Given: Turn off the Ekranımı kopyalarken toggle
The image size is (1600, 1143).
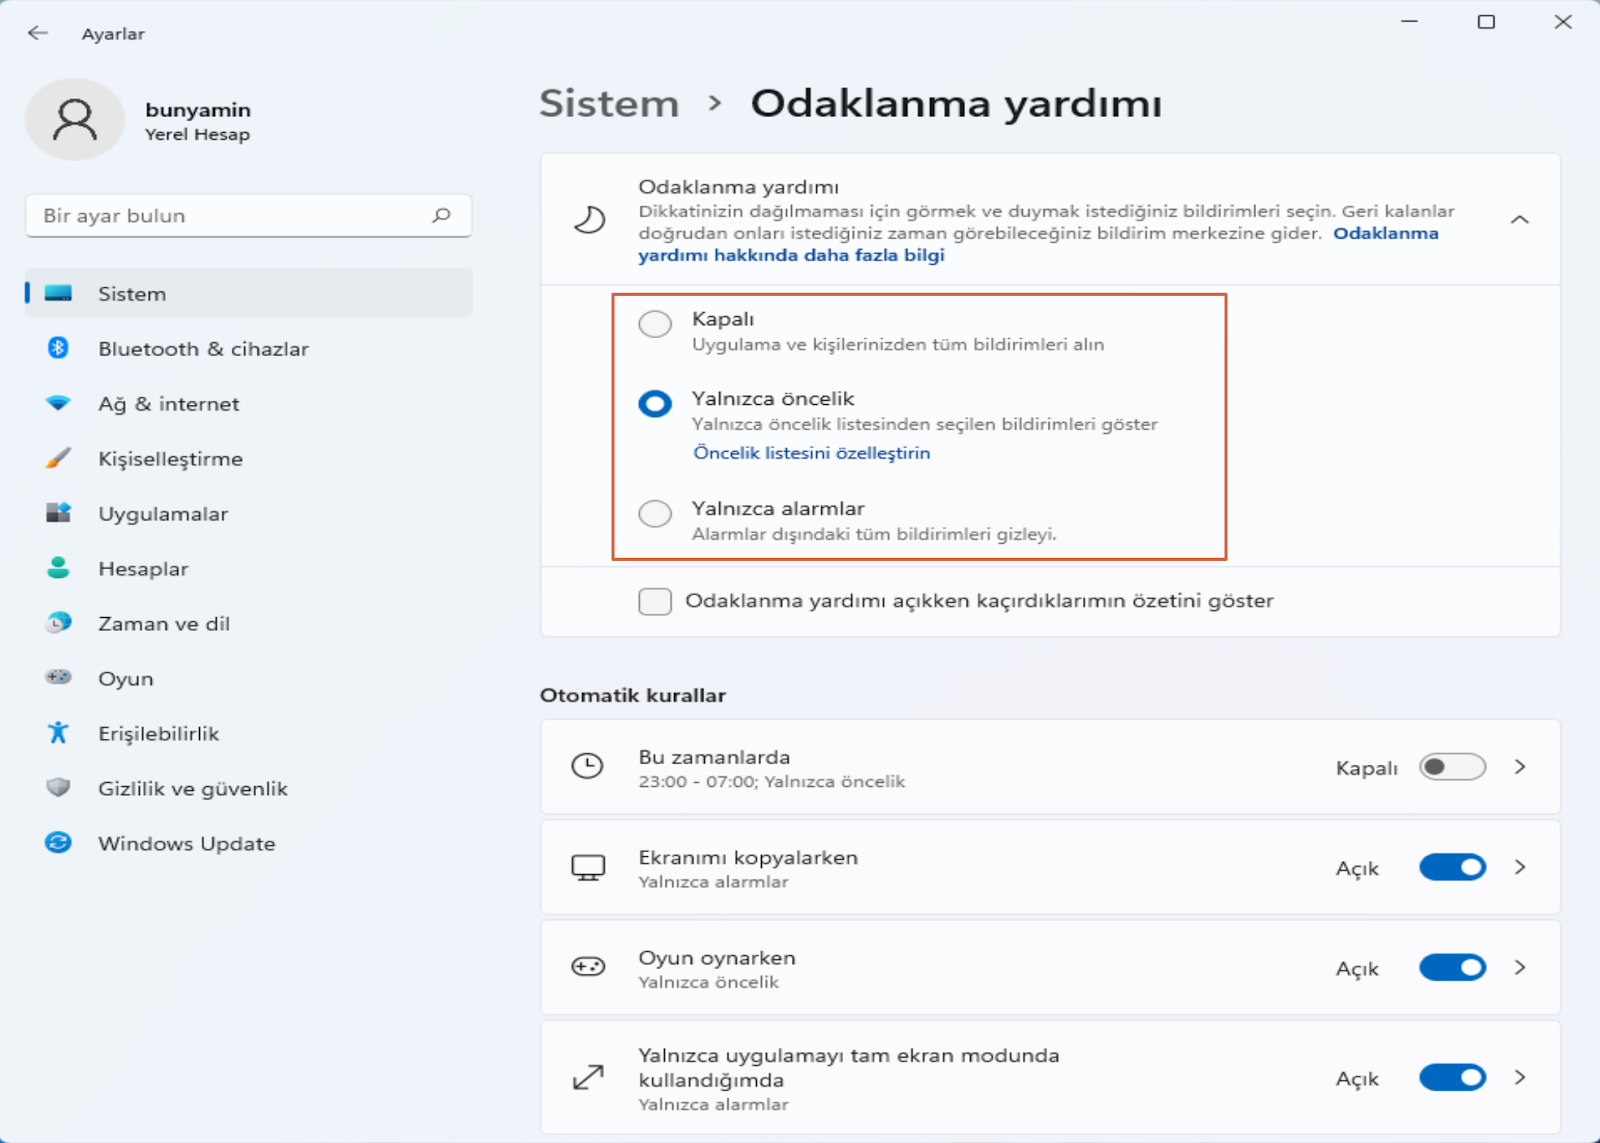Looking at the screenshot, I should 1452,867.
